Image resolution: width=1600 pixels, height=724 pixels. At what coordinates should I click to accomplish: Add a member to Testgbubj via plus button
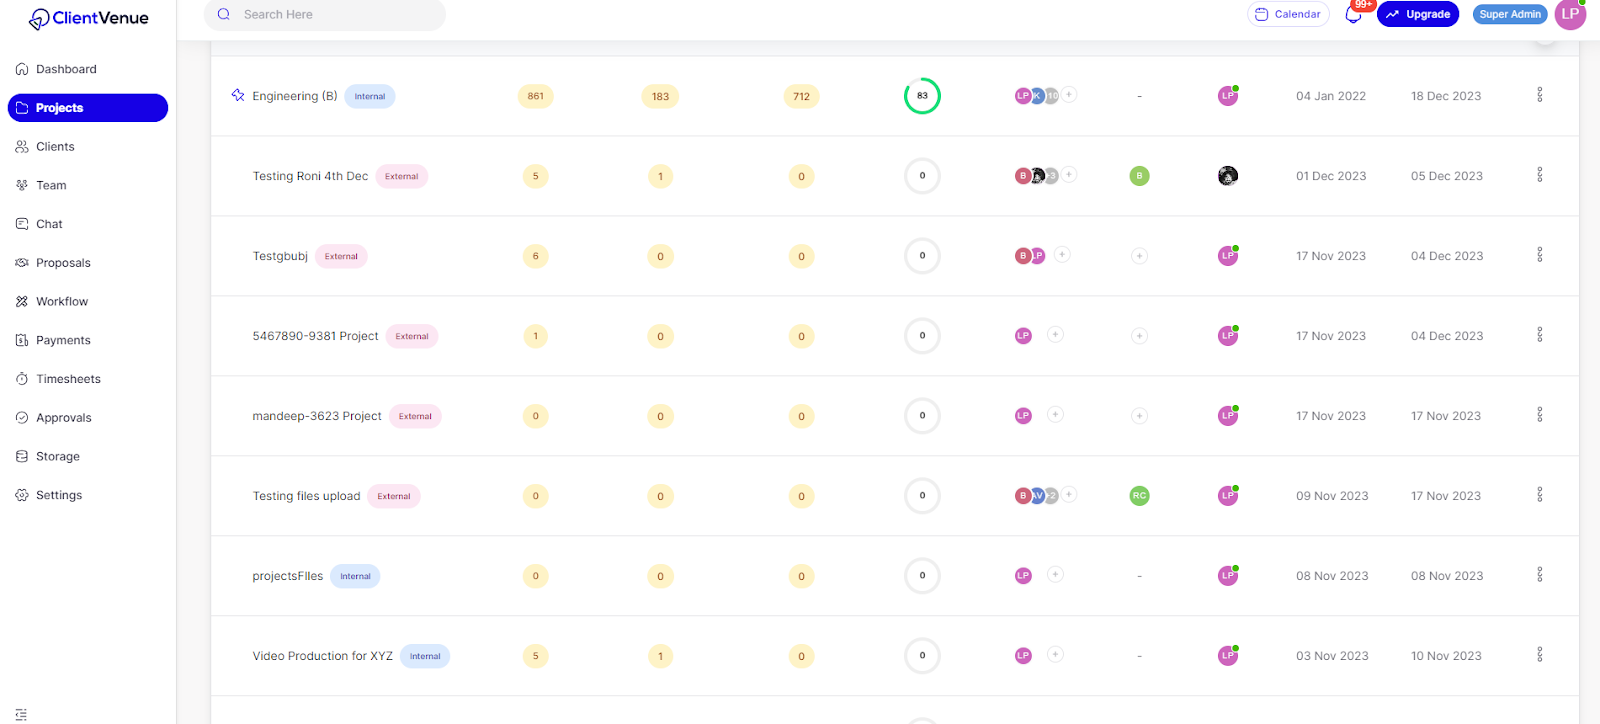click(1060, 255)
